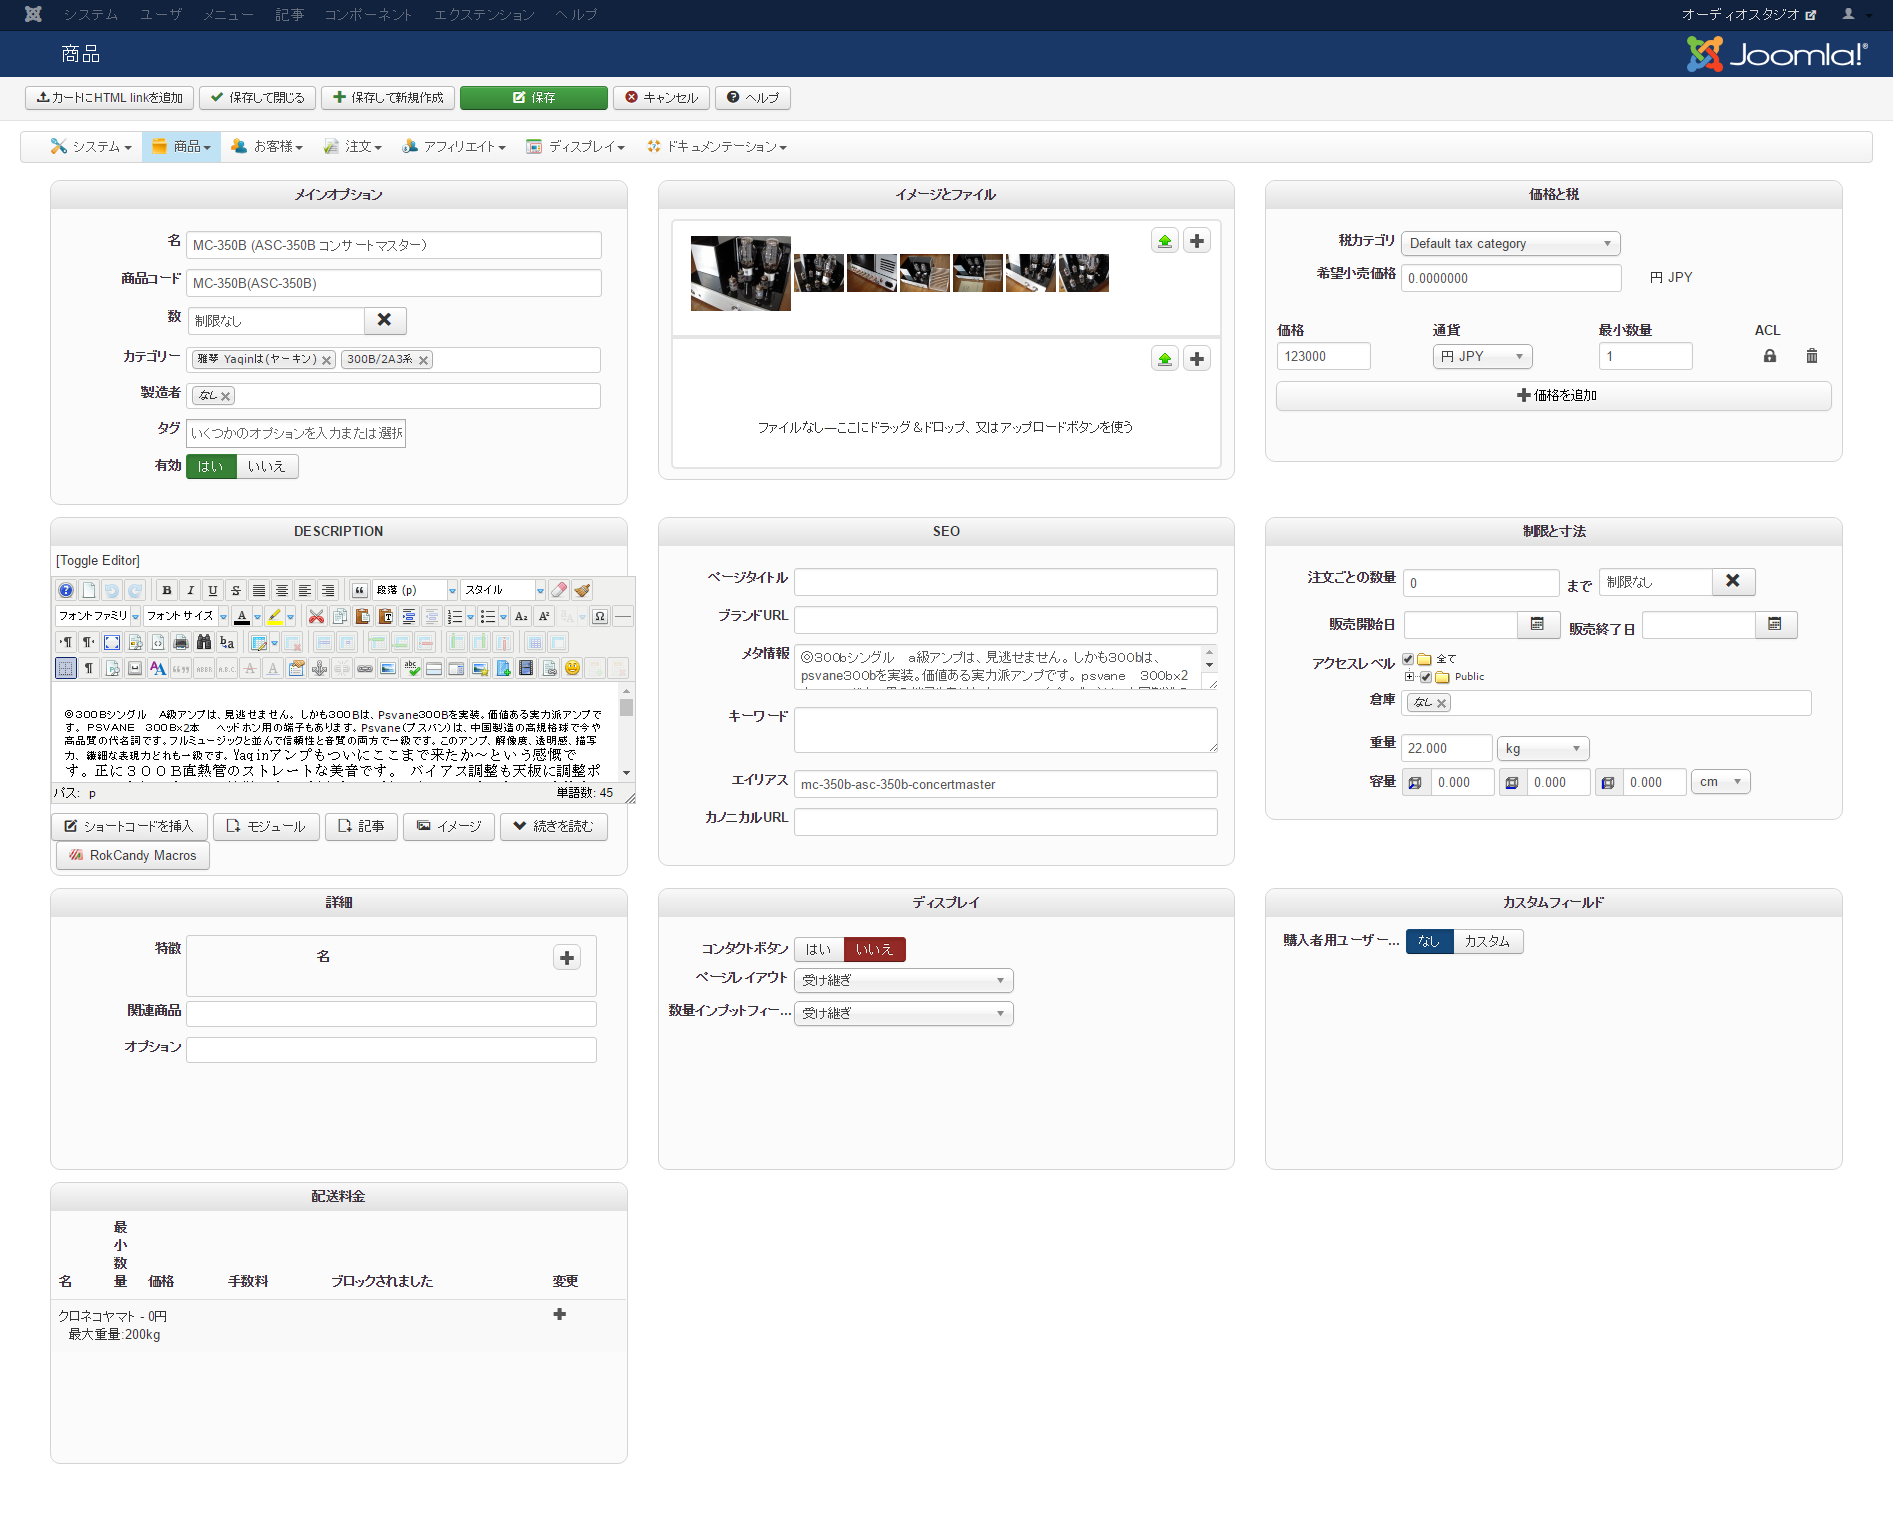1893x1532 pixels.
Task: Open the エクステンション top menu
Action: coord(484,15)
